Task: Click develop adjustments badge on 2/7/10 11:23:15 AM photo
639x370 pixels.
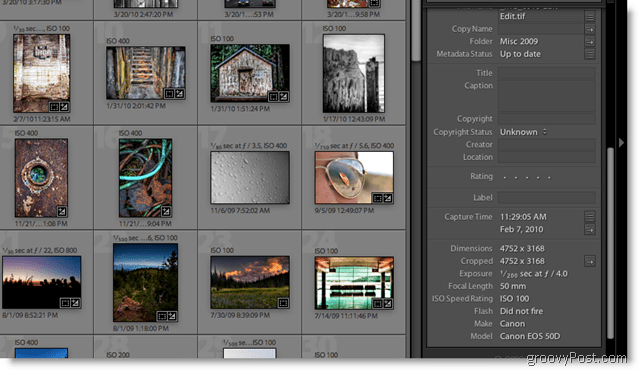Action: pyautogui.click(x=64, y=107)
